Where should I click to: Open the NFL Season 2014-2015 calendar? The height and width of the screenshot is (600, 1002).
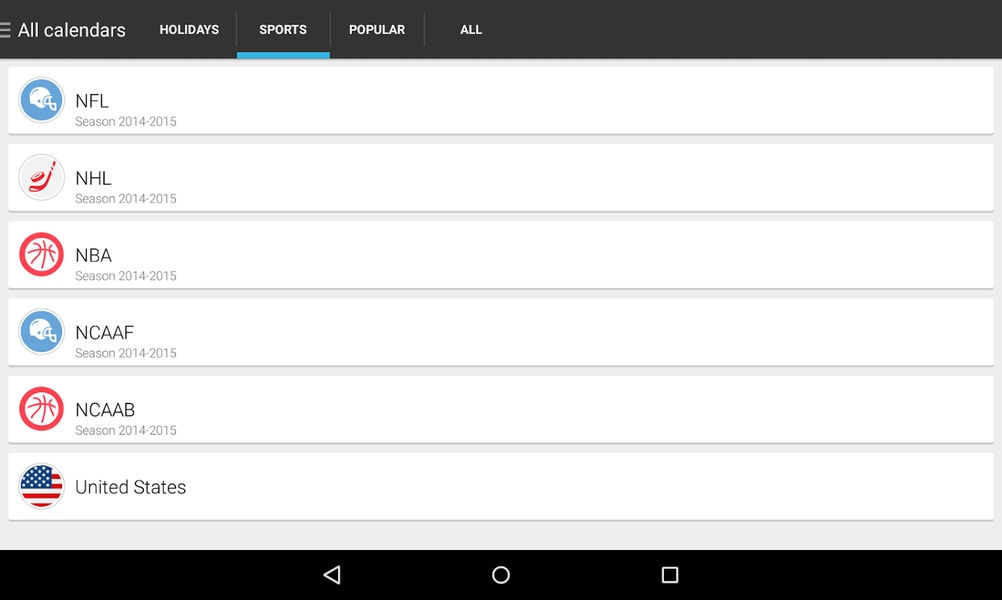(x=501, y=100)
